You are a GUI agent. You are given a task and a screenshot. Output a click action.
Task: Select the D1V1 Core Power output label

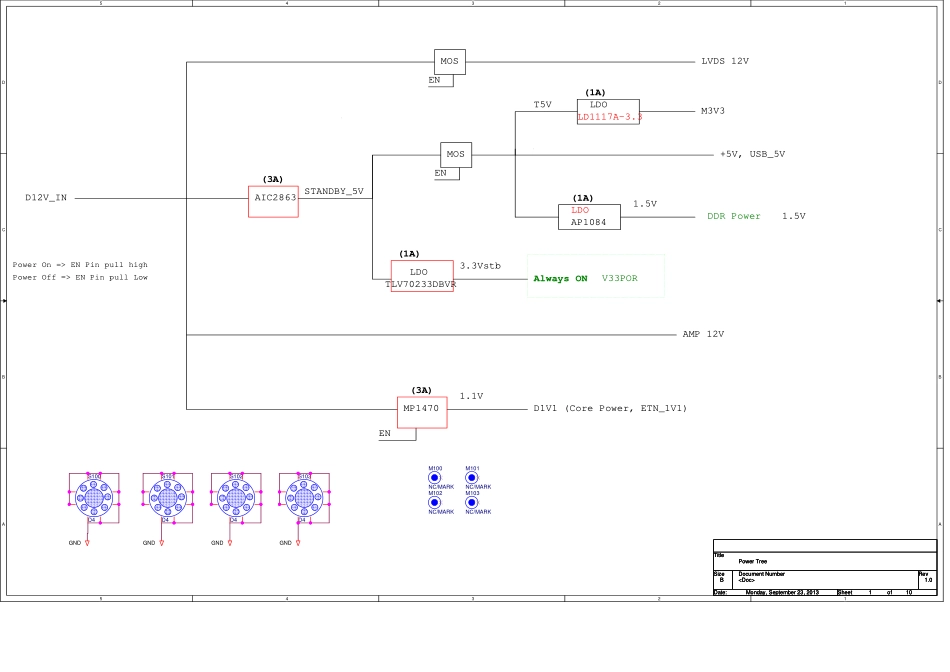pos(610,409)
